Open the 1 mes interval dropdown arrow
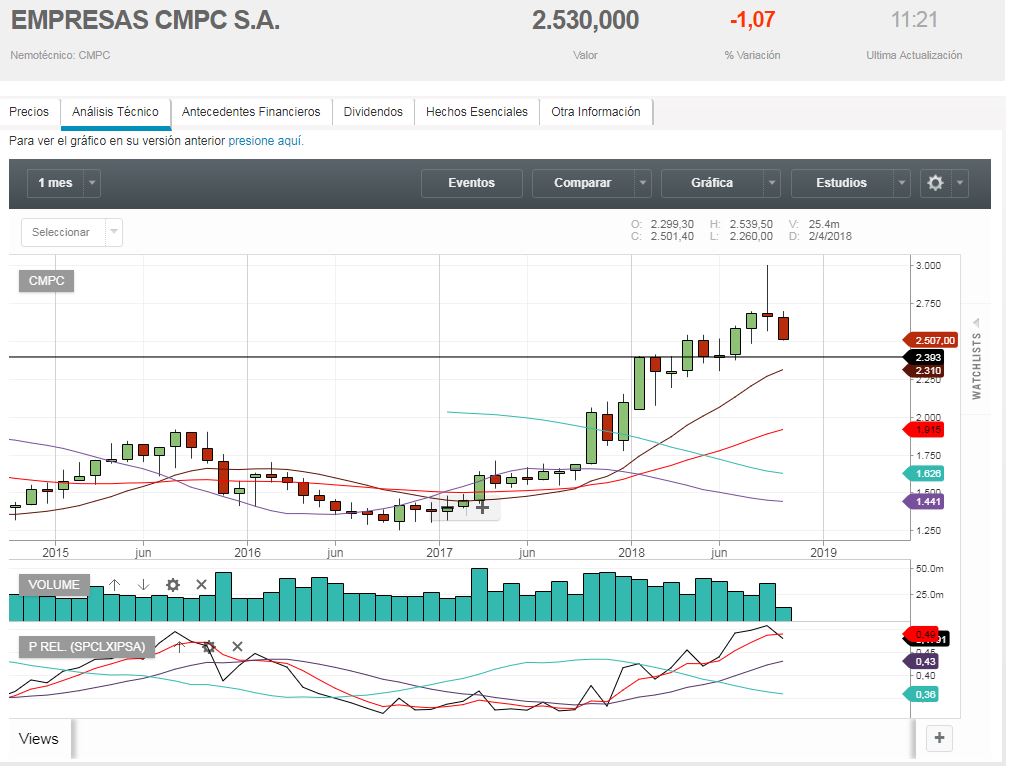This screenshot has height=784, width=1009. pyautogui.click(x=92, y=183)
